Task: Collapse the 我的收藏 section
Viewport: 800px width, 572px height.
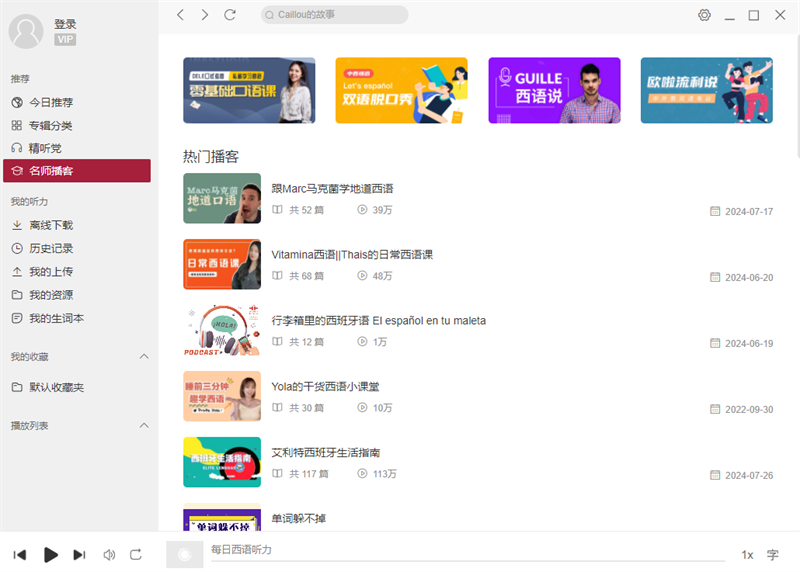Action: (x=143, y=357)
